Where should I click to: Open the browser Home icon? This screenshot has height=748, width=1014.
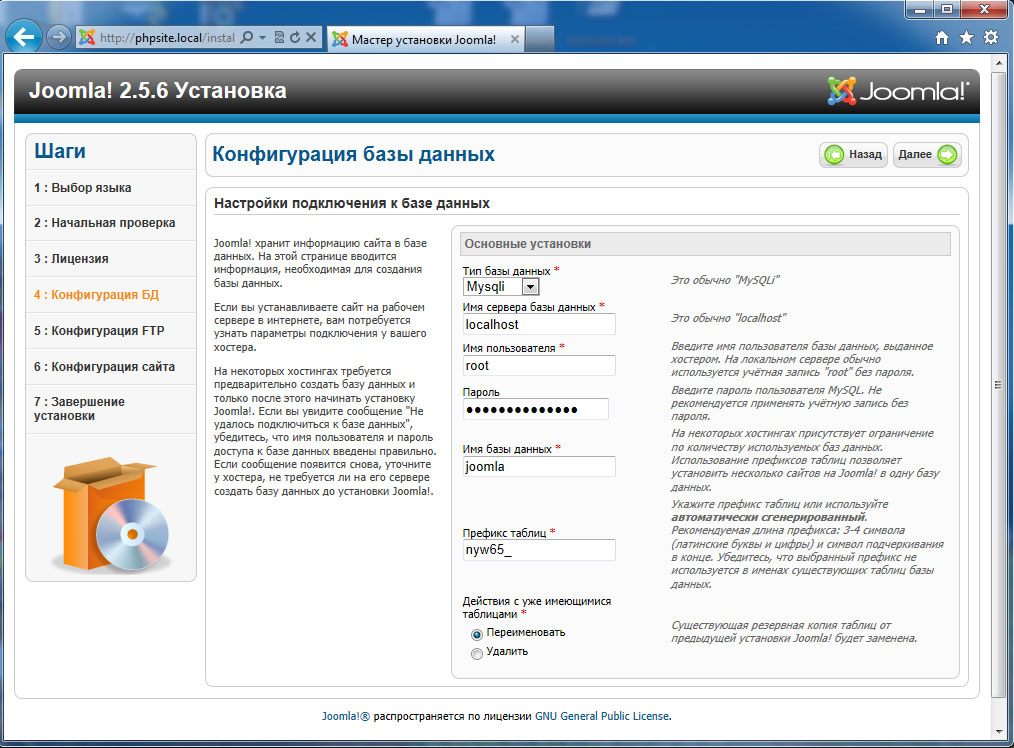click(942, 37)
